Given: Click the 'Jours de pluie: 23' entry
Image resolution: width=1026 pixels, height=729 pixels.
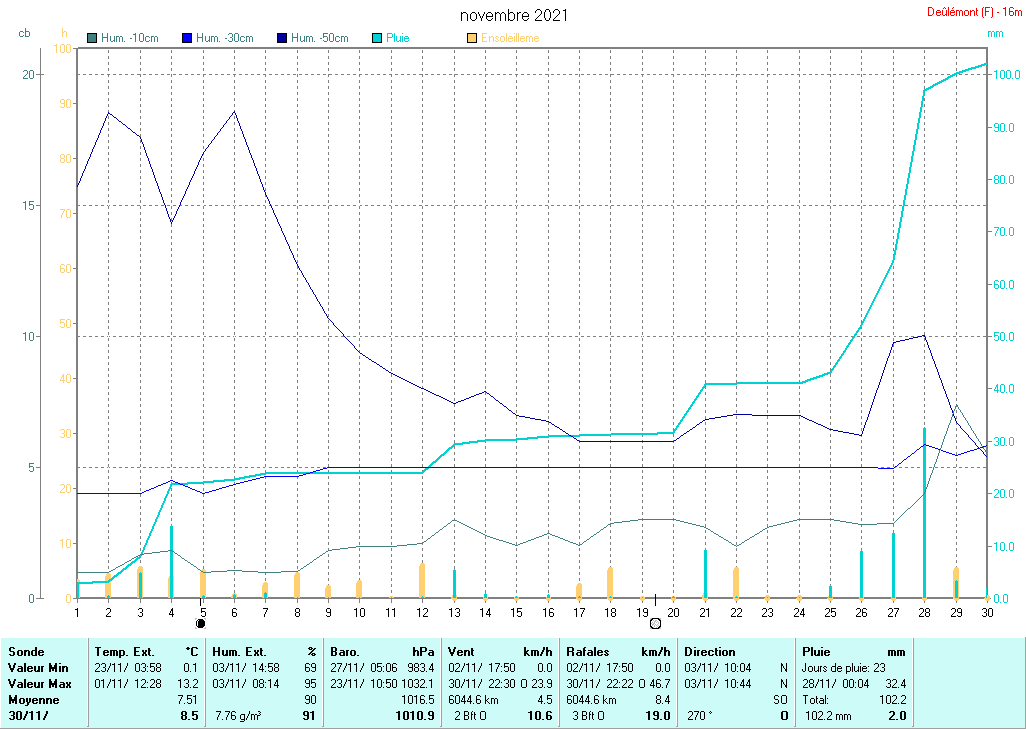Looking at the screenshot, I should 842,667.
